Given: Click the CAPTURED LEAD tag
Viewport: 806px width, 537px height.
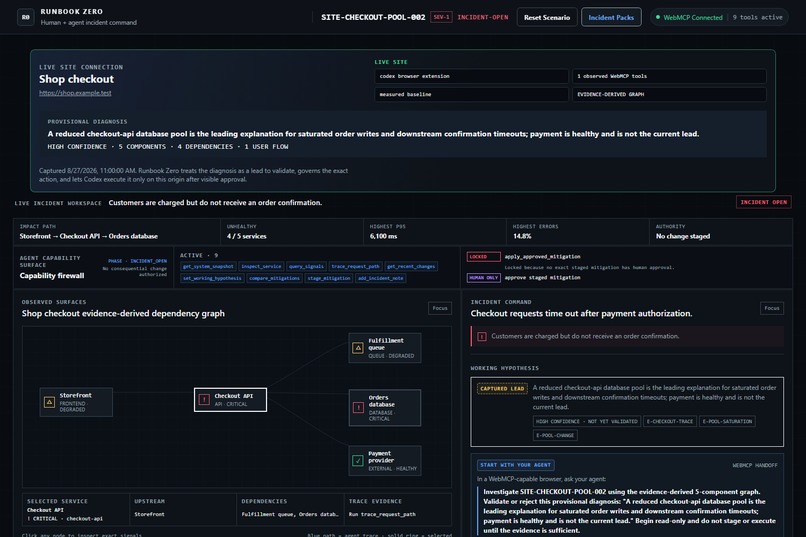Looking at the screenshot, I should [502, 388].
